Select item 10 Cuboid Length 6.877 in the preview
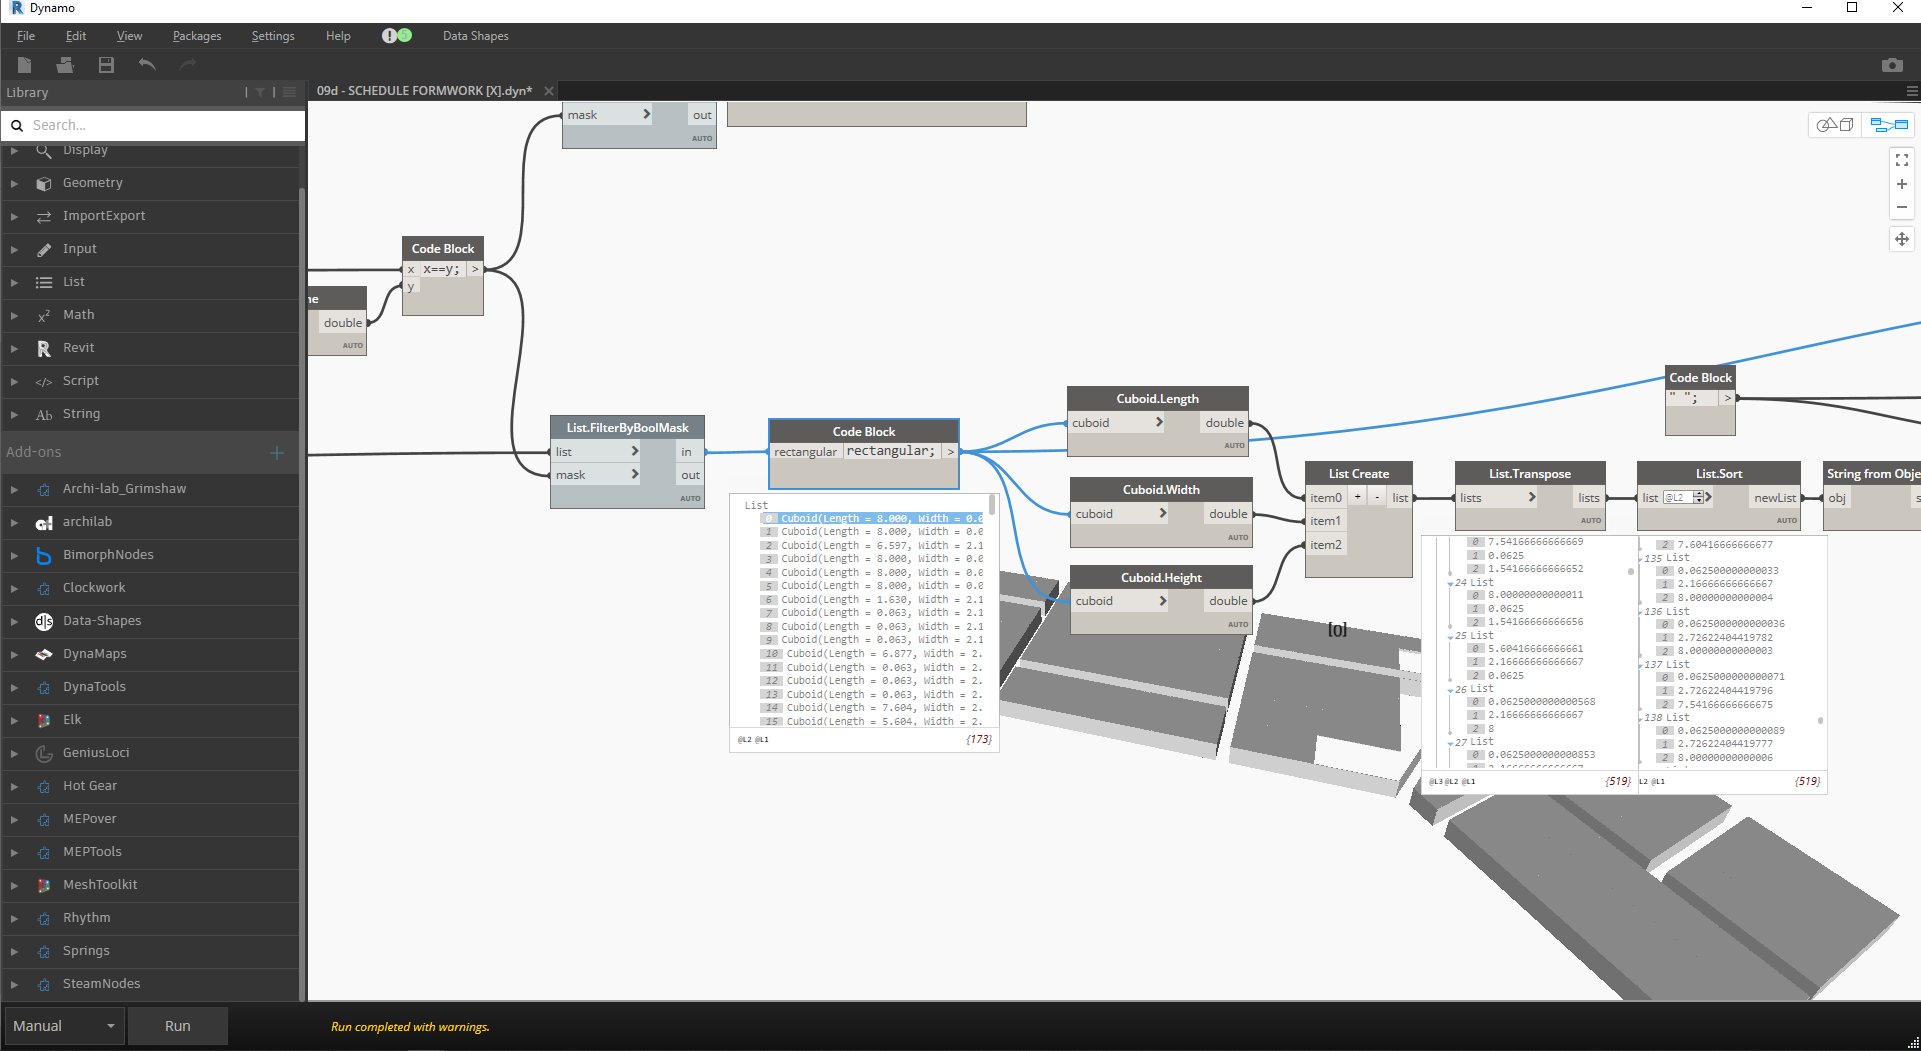Image resolution: width=1921 pixels, height=1051 pixels. click(x=871, y=653)
